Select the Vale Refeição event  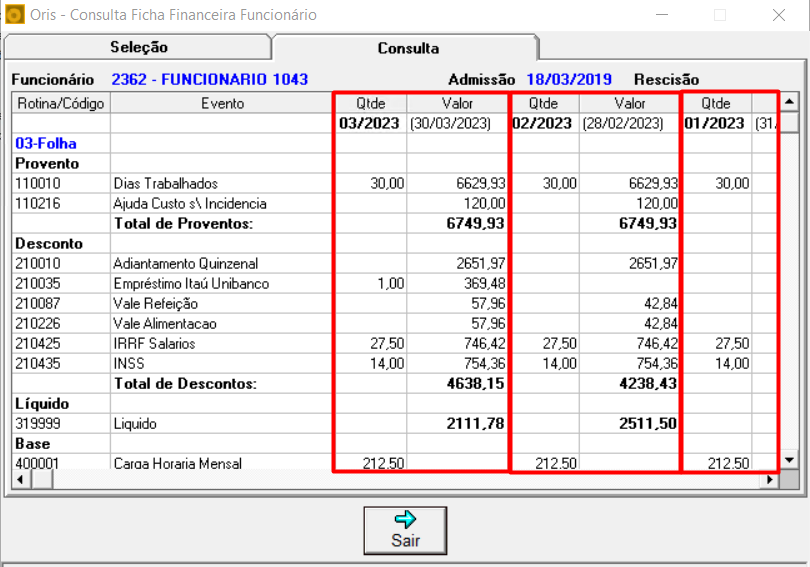tap(155, 304)
